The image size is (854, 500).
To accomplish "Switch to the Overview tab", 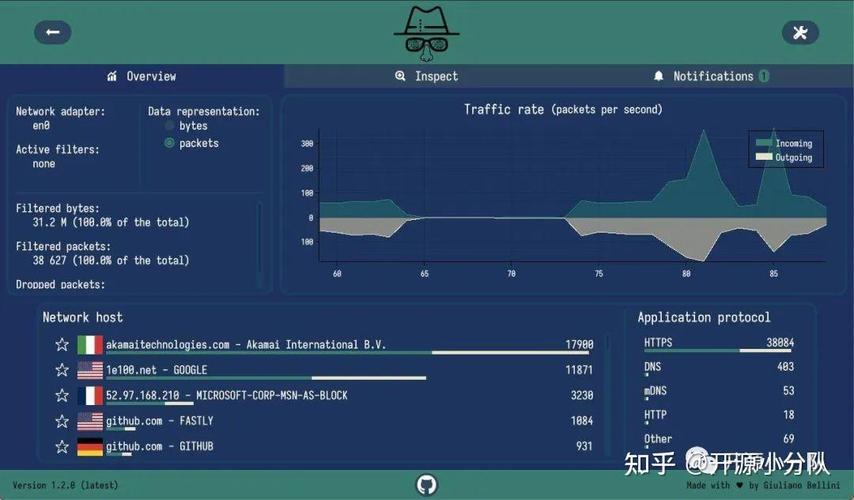I will (142, 76).
